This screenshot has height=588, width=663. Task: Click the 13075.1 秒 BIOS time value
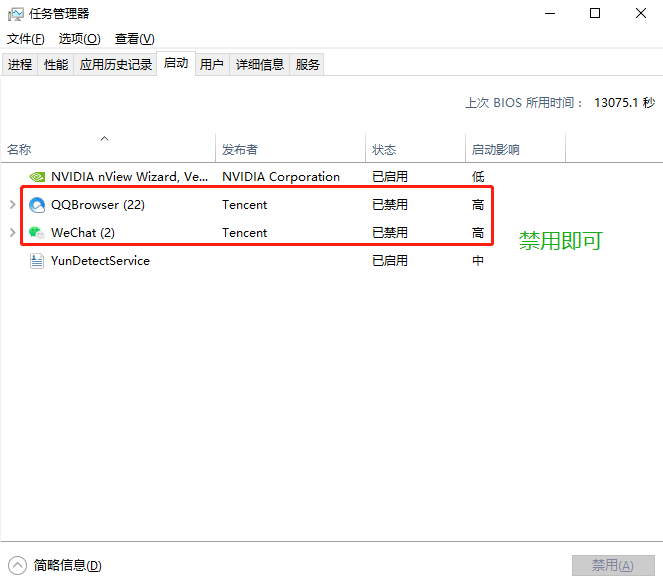point(625,103)
